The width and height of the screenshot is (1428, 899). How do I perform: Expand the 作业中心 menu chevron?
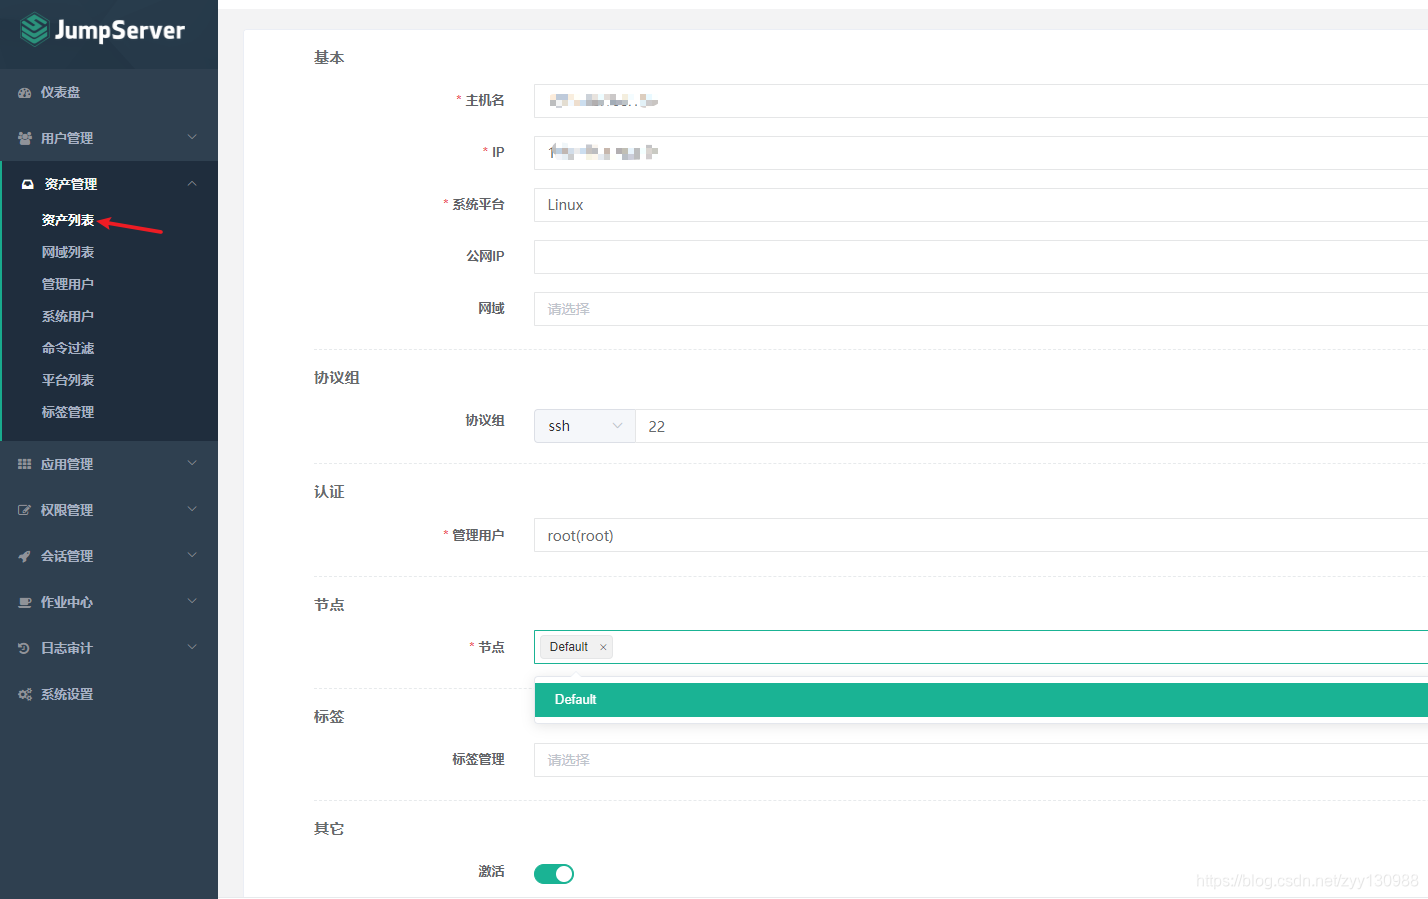(x=192, y=601)
